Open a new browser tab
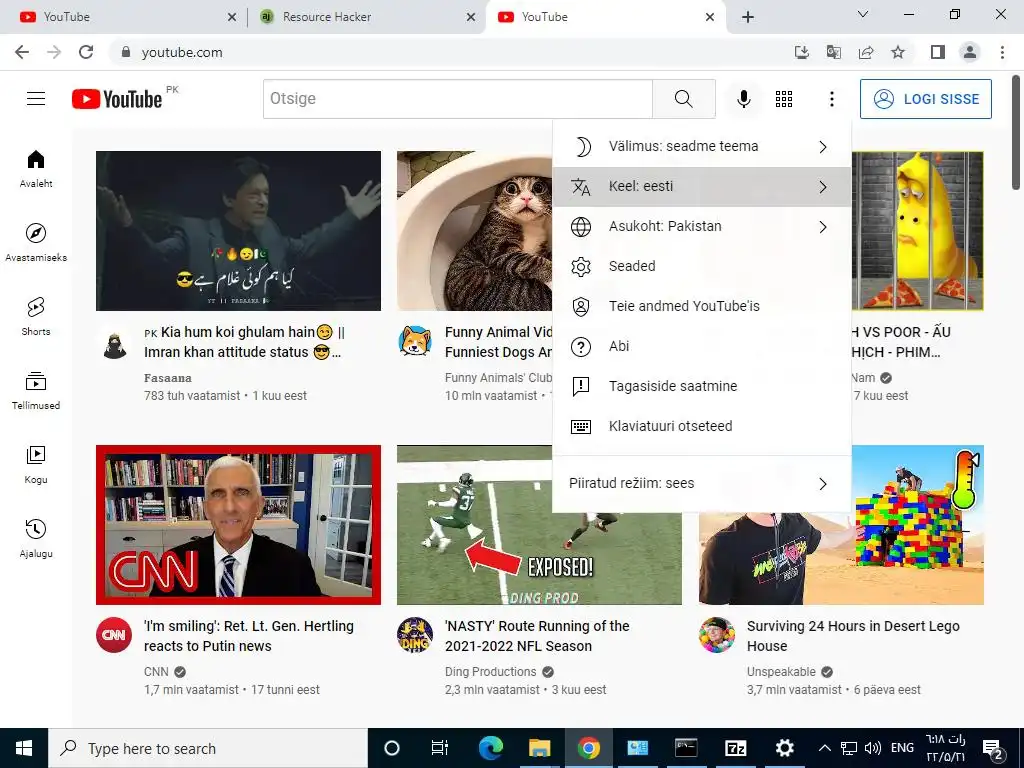The image size is (1024, 768). (x=748, y=17)
